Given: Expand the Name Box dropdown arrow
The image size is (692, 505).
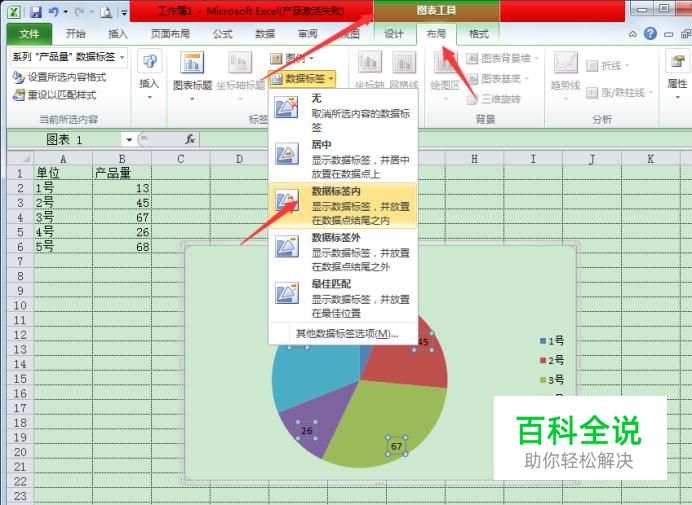Looking at the screenshot, I should 129,140.
